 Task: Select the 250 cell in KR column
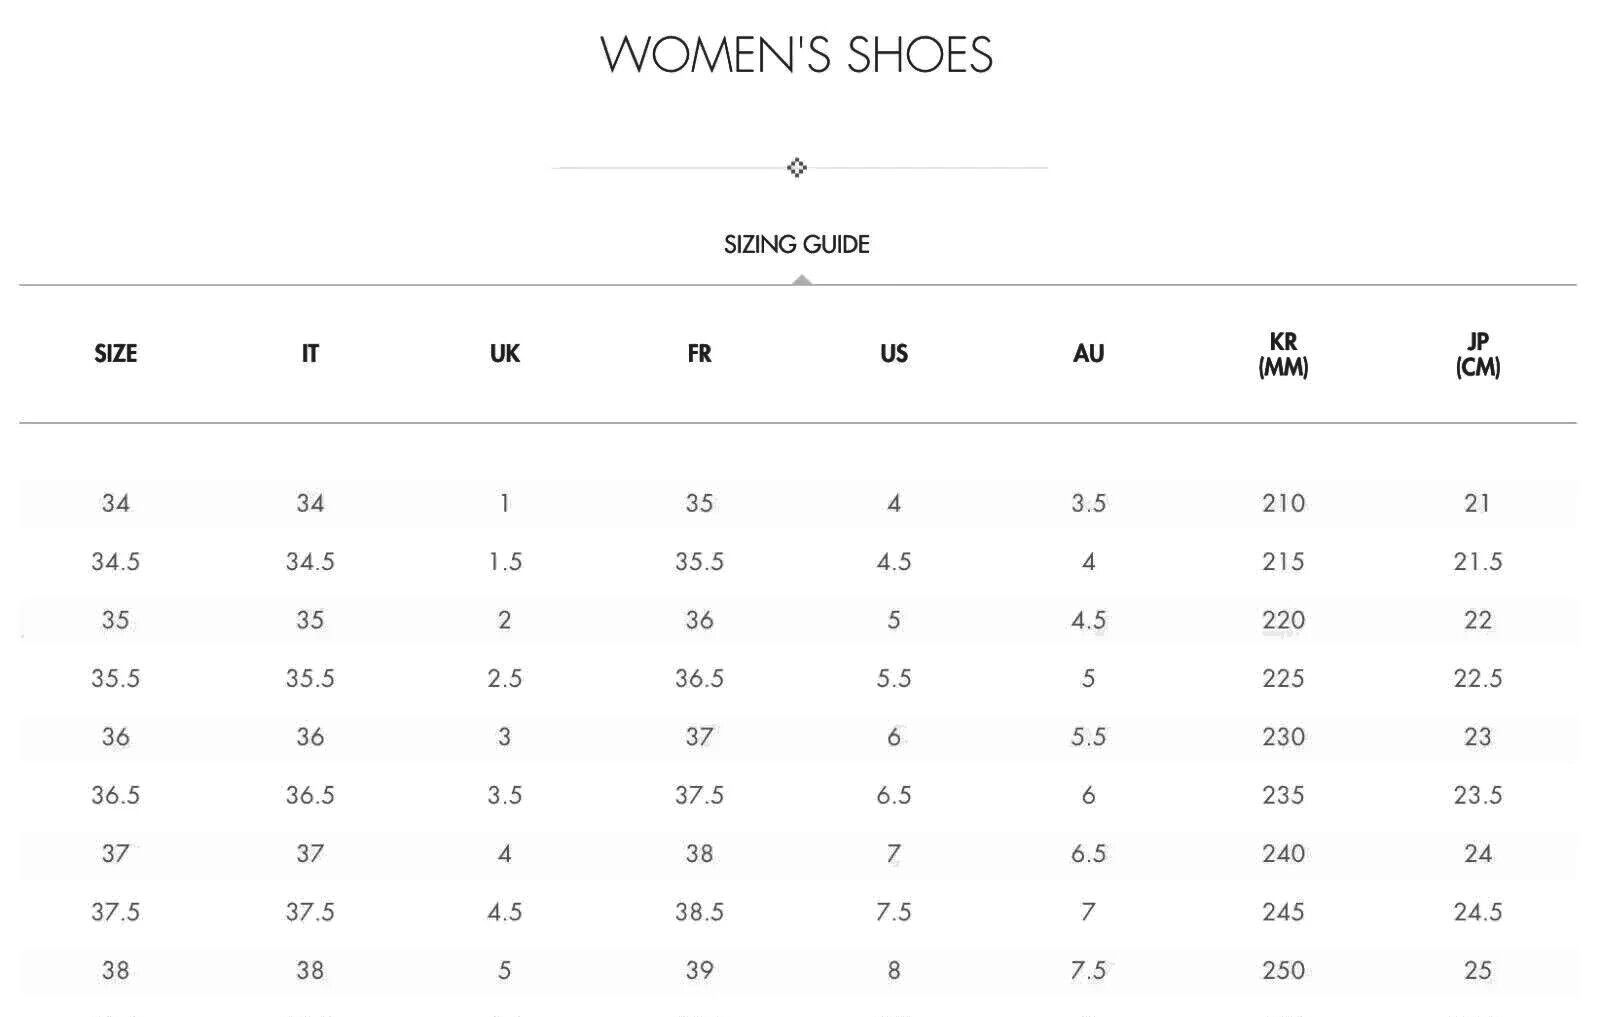(x=1283, y=970)
